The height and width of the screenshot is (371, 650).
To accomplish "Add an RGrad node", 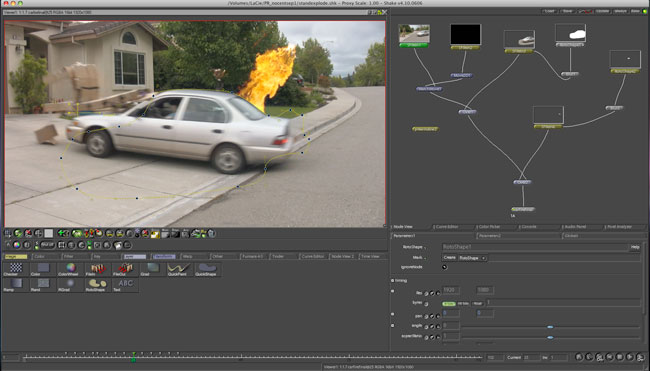I will click(x=70, y=285).
